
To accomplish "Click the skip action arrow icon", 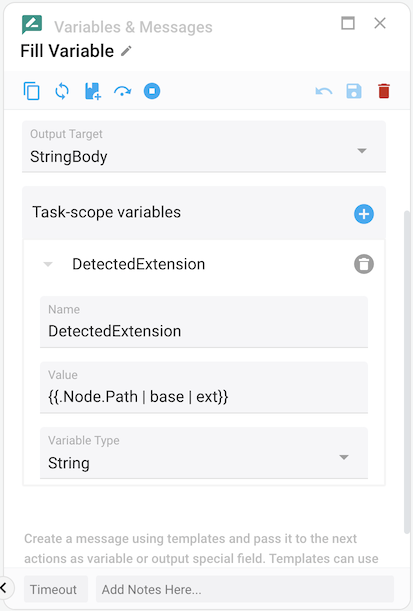I will 122,92.
